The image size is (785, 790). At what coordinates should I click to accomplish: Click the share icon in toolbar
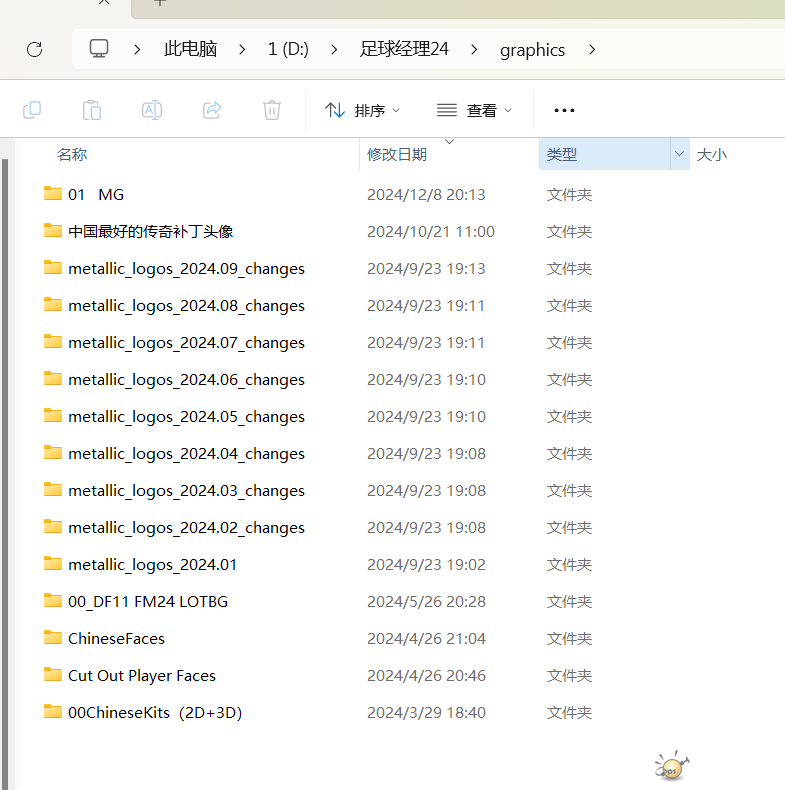pos(212,110)
